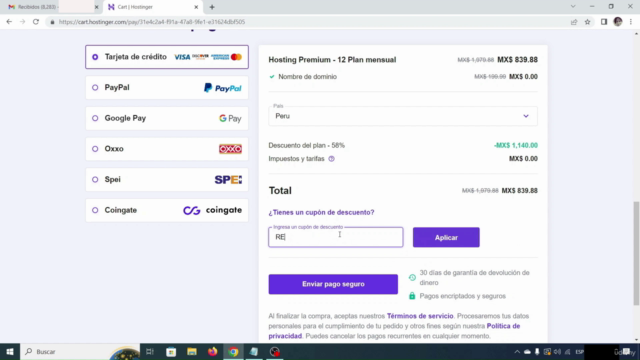640x360 pixels.
Task: Click the Coingate logo
Action: (212, 210)
